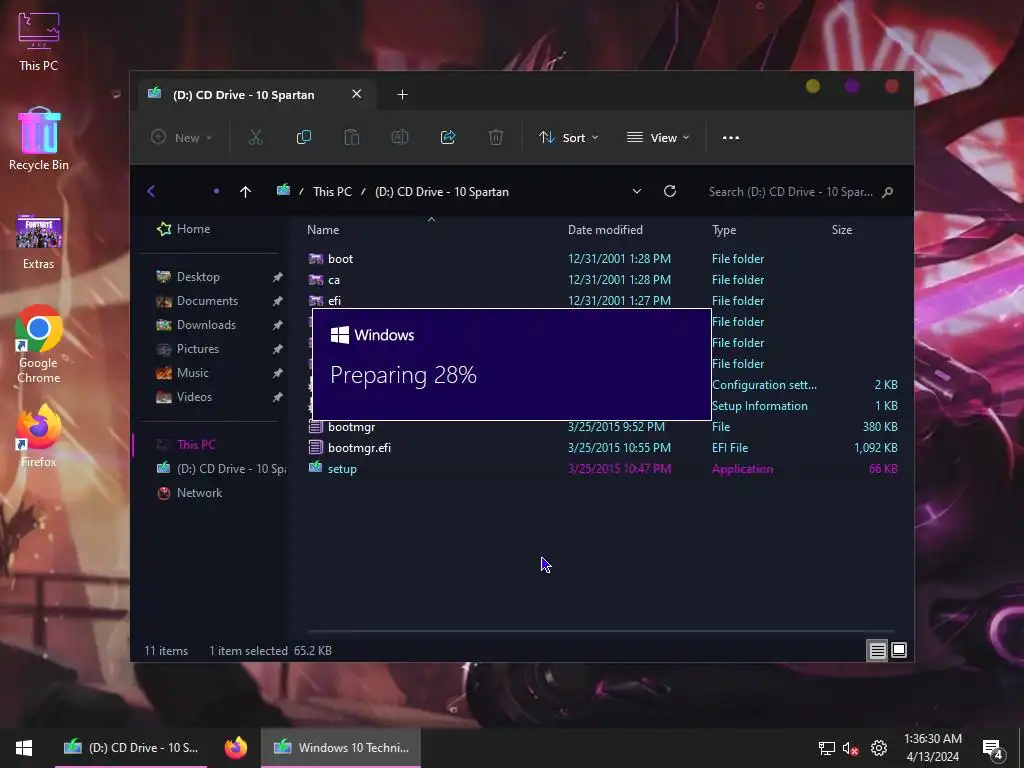
Task: Expand address bar history dropdown
Action: 637,191
